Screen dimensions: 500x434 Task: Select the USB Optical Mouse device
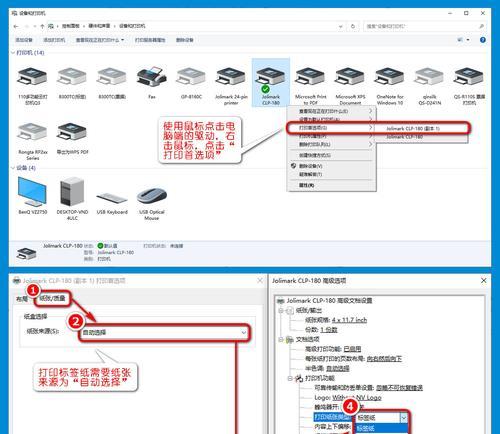tap(152, 203)
